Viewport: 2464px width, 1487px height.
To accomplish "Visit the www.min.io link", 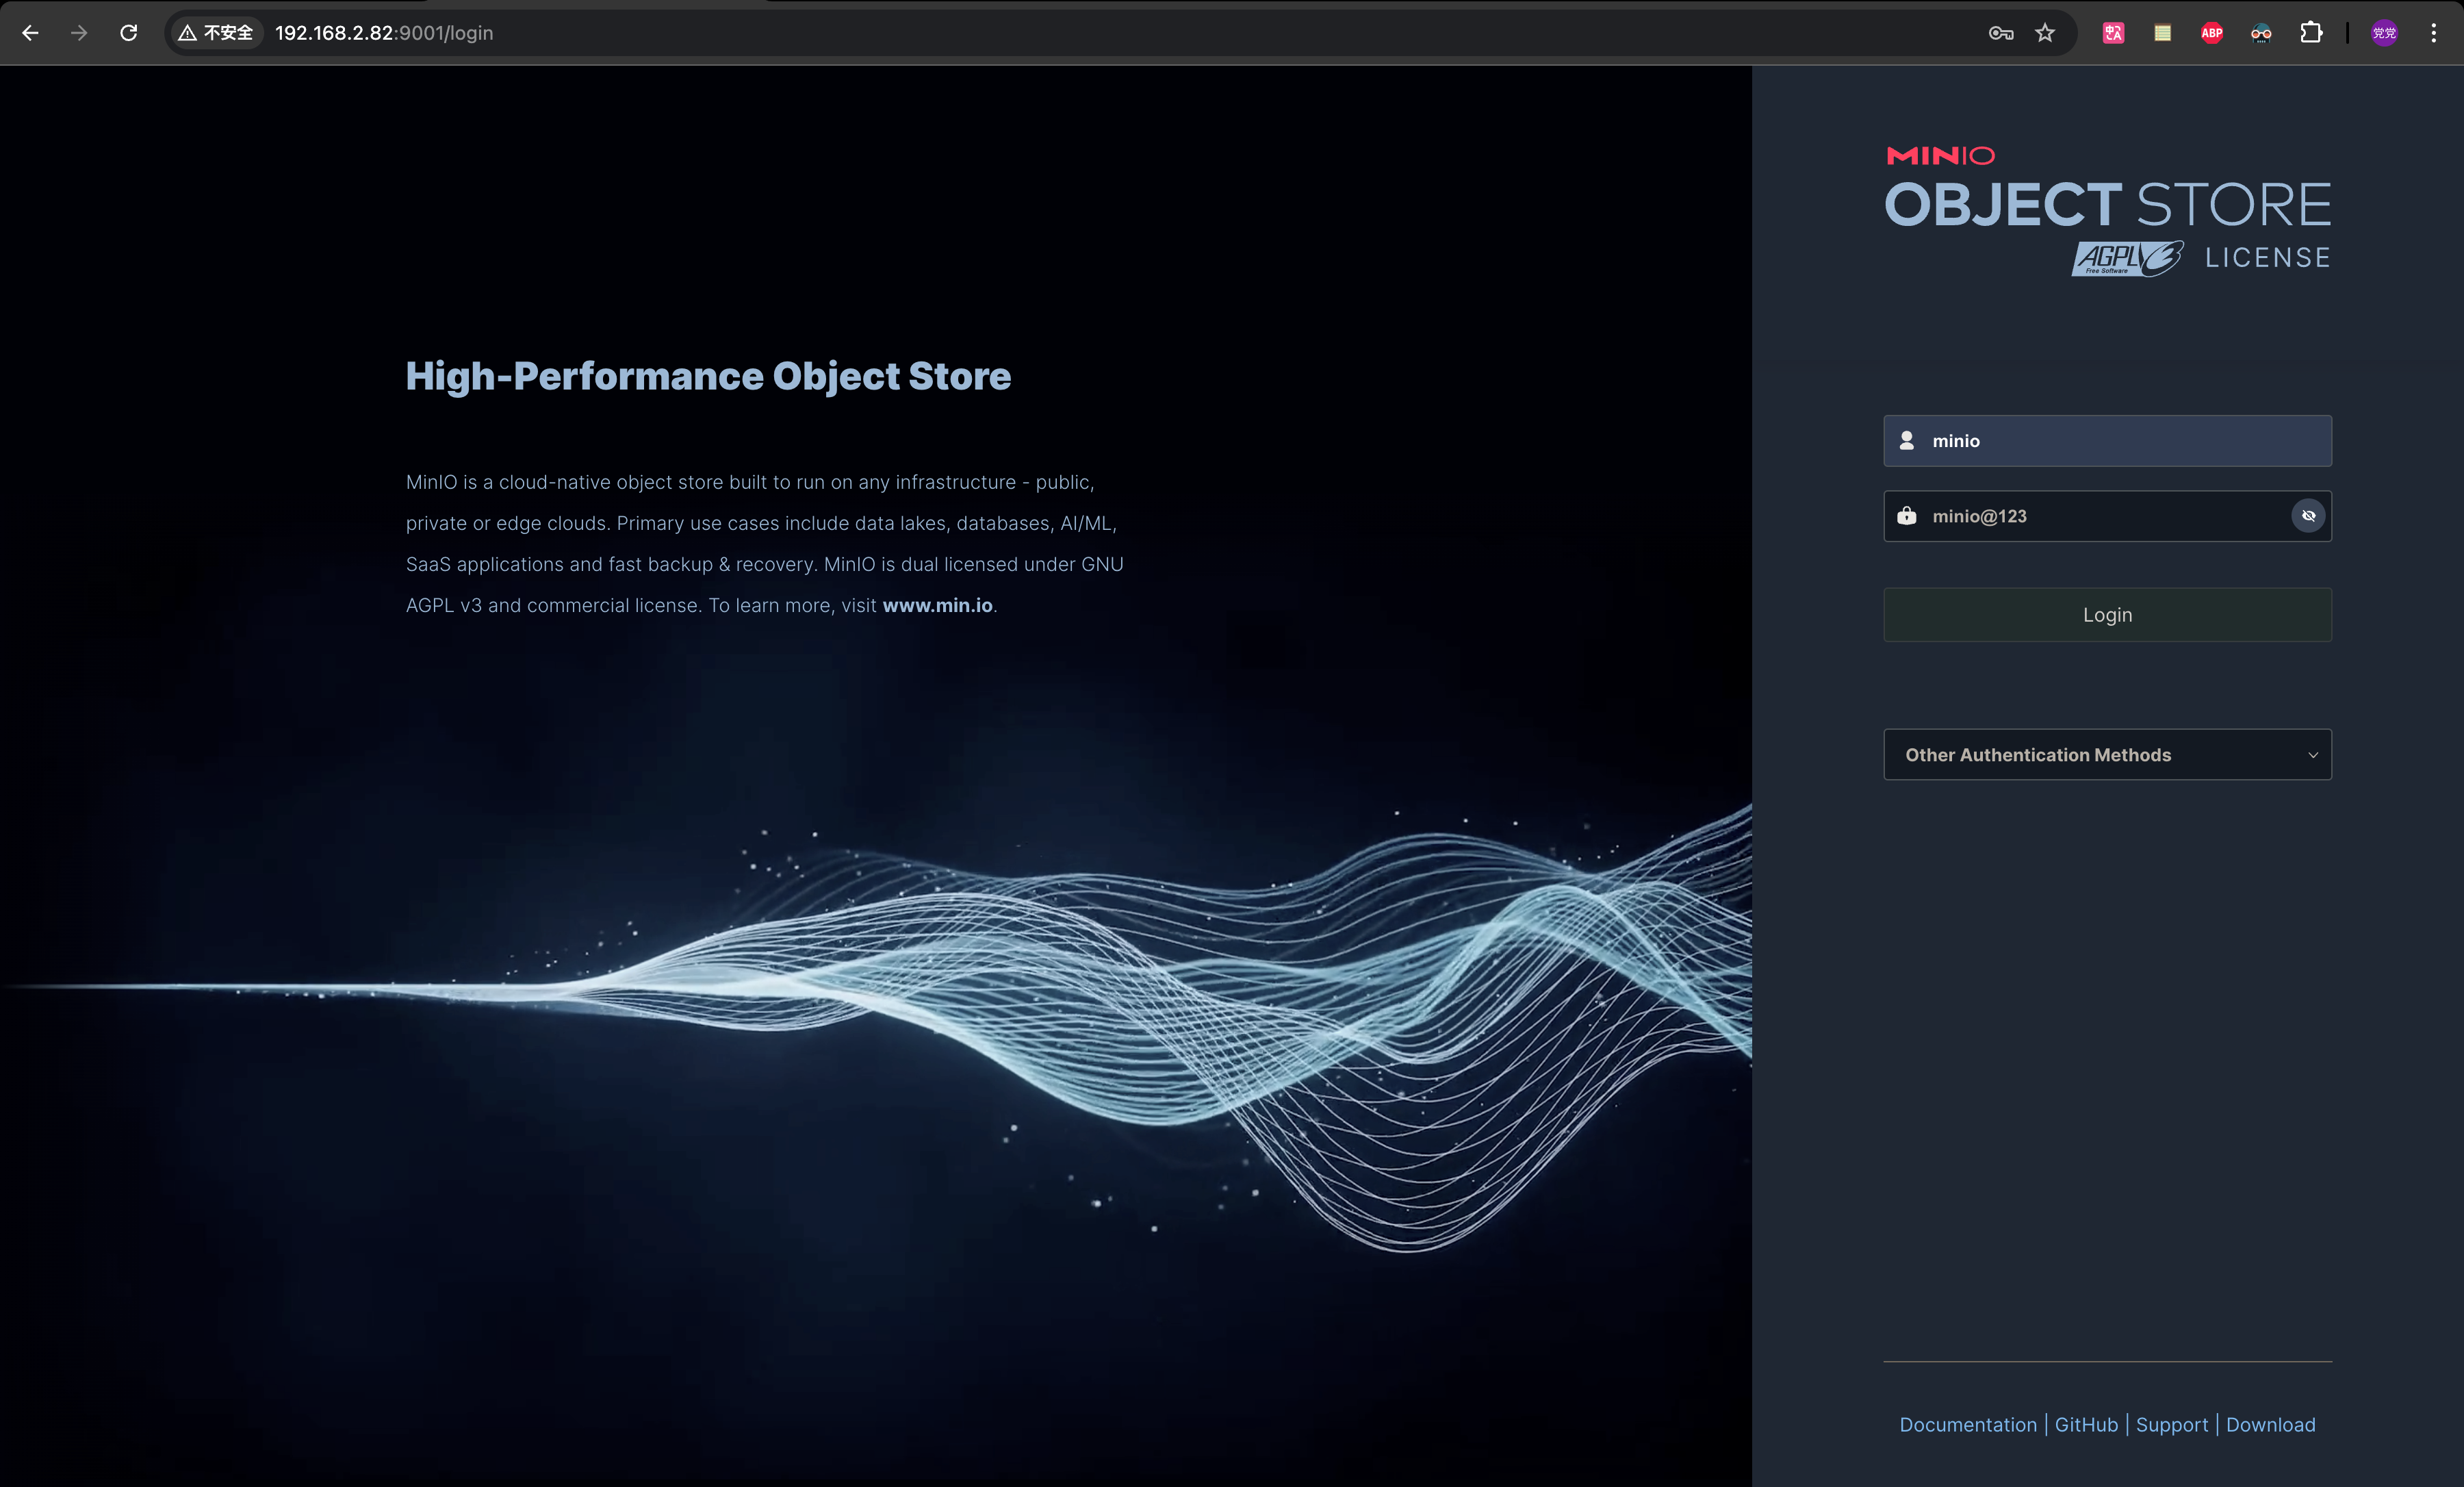I will 937,606.
